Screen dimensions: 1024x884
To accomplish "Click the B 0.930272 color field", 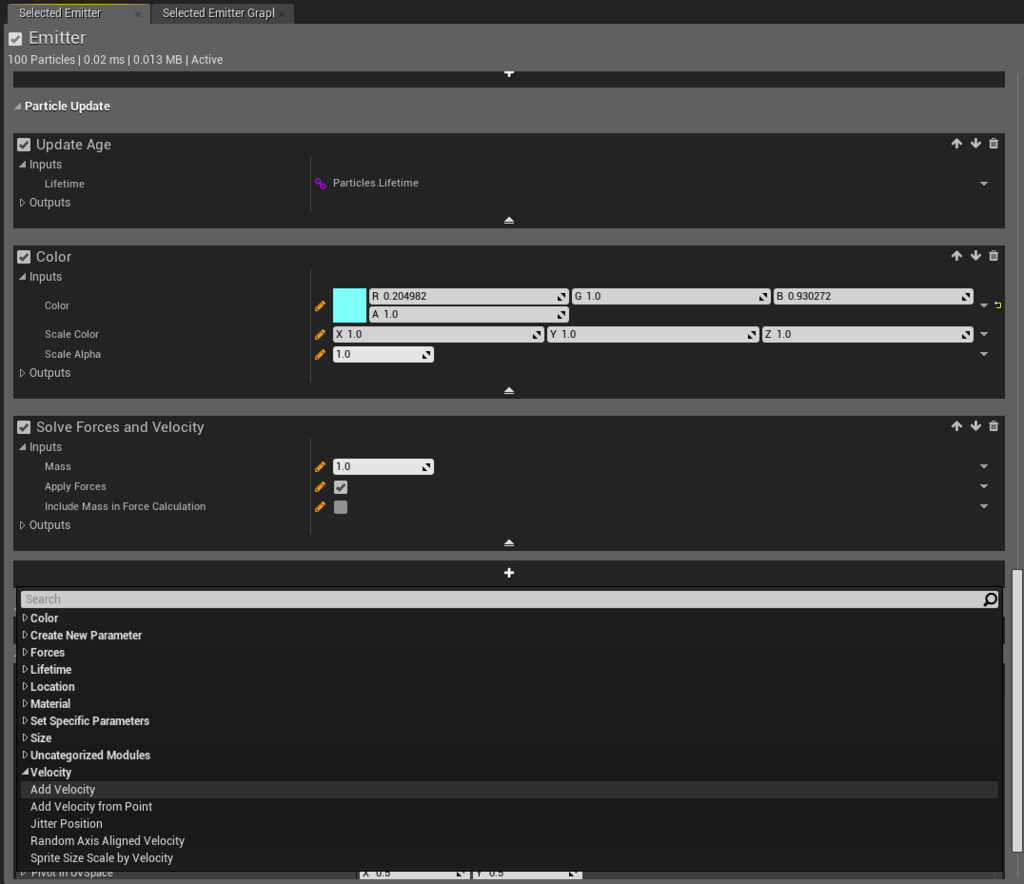I will (x=873, y=296).
